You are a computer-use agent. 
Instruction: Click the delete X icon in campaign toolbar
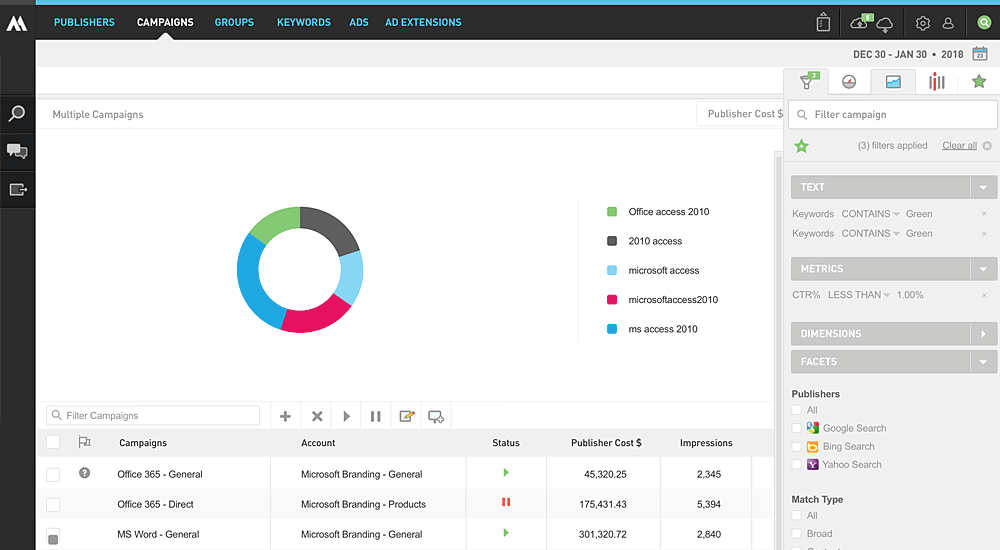[317, 416]
